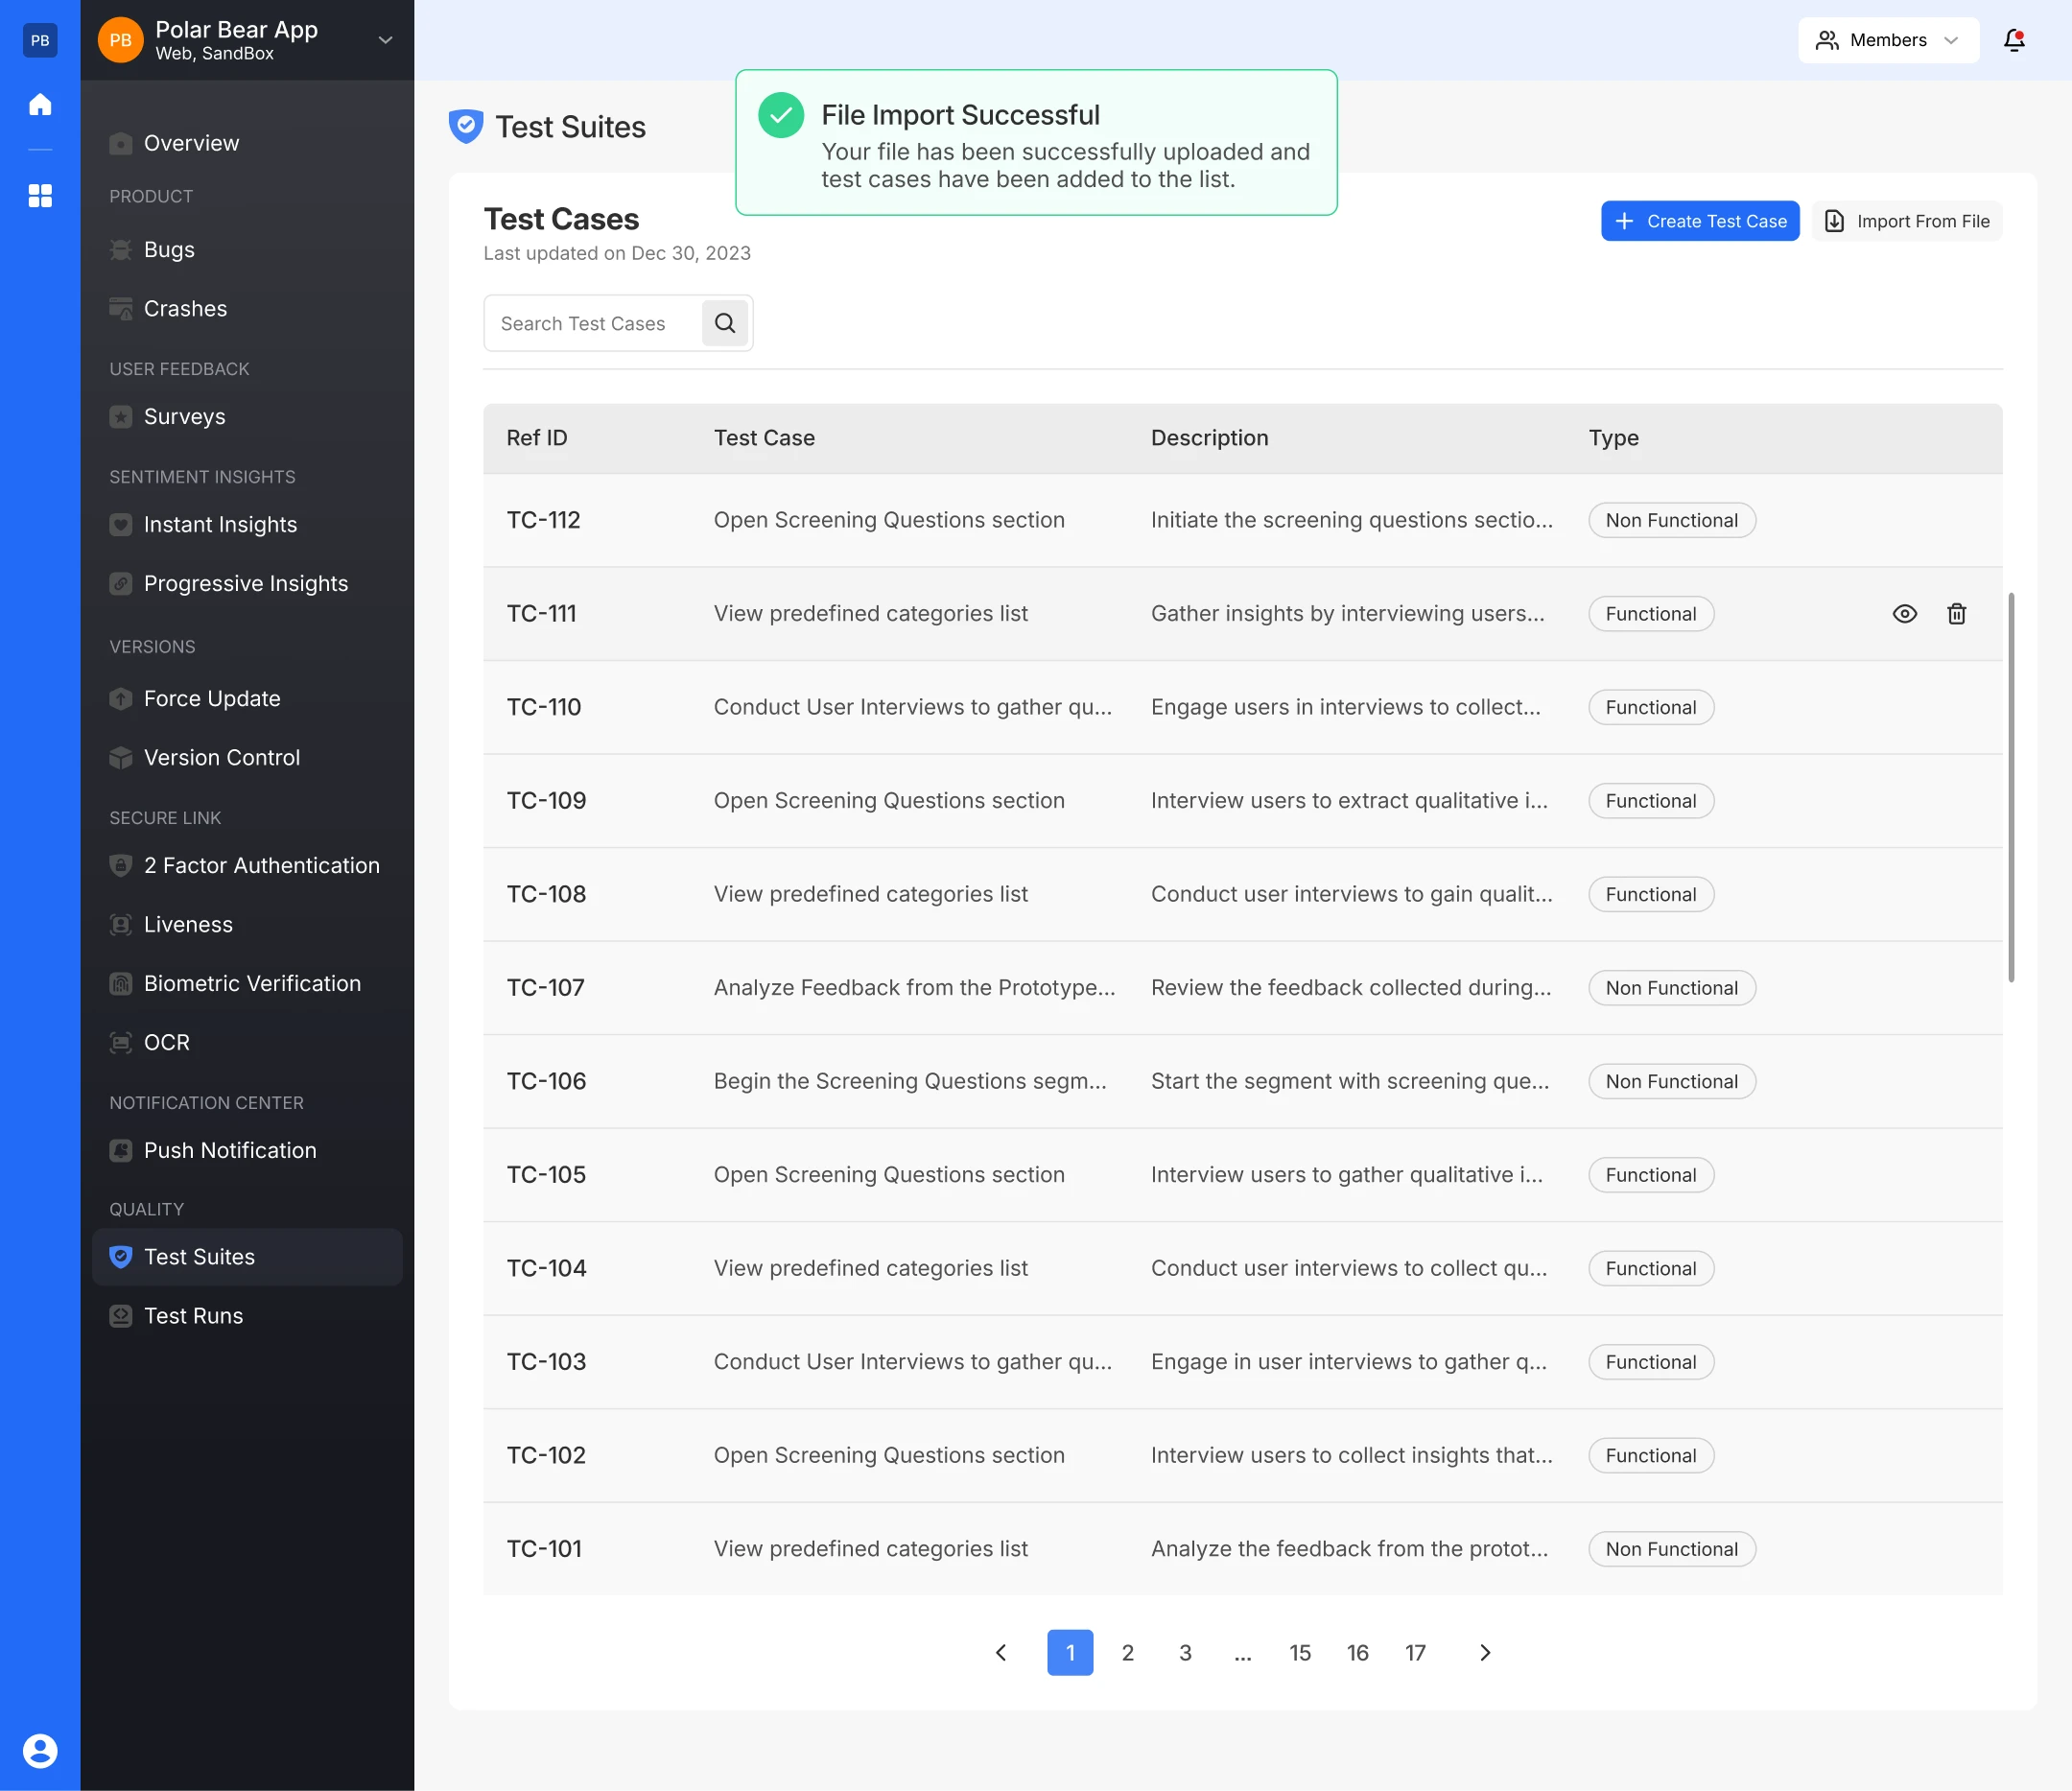Click the Version Control box icon
The image size is (2072, 1791).
121,758
